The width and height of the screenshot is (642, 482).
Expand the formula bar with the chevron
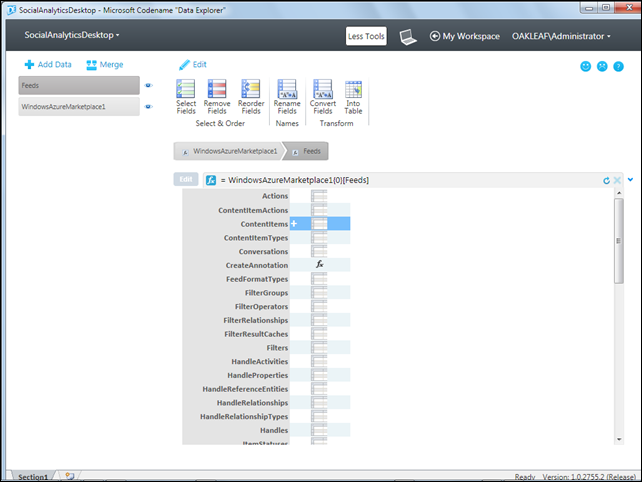click(631, 179)
